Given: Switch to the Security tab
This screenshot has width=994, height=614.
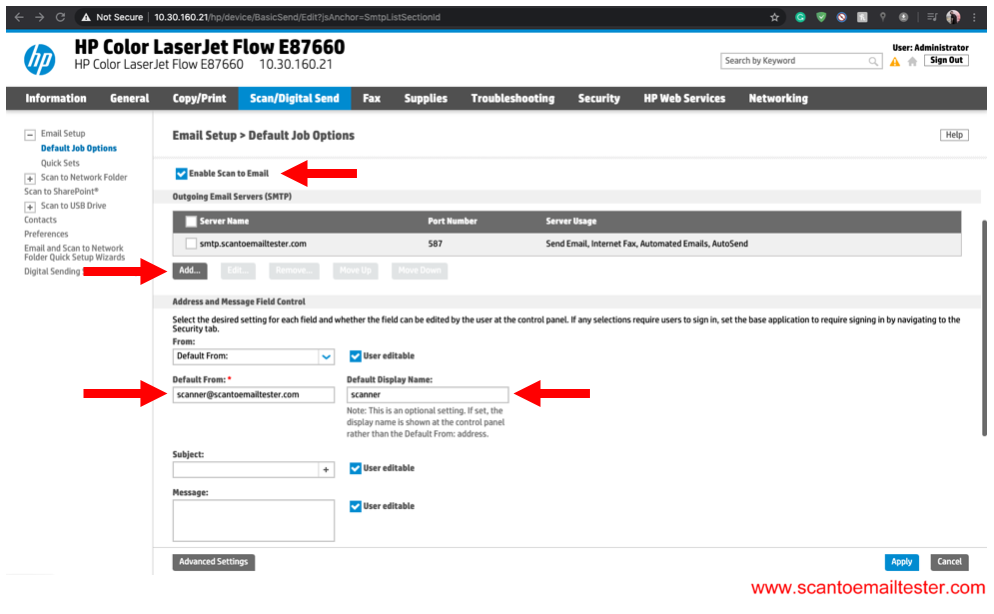Looking at the screenshot, I should [598, 98].
